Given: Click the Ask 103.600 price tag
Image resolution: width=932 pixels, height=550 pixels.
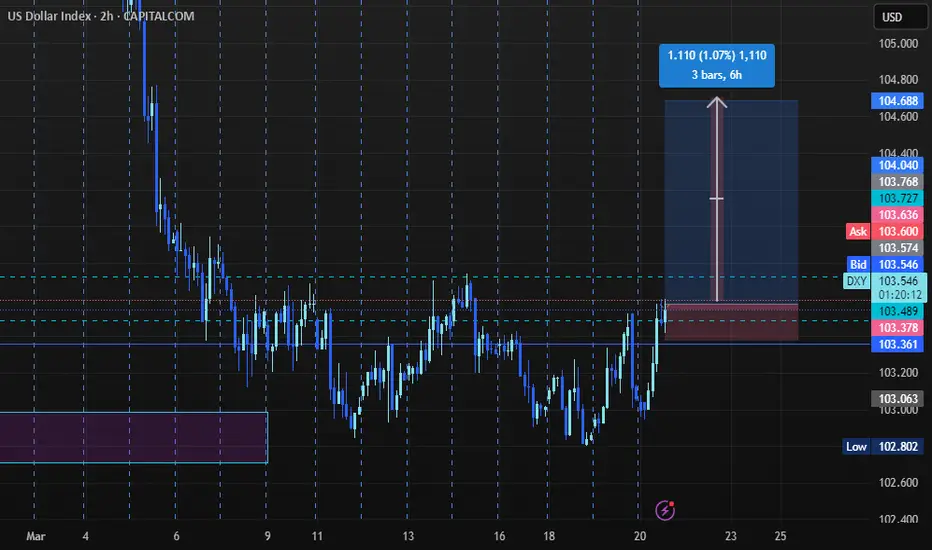Looking at the screenshot, I should (884, 231).
